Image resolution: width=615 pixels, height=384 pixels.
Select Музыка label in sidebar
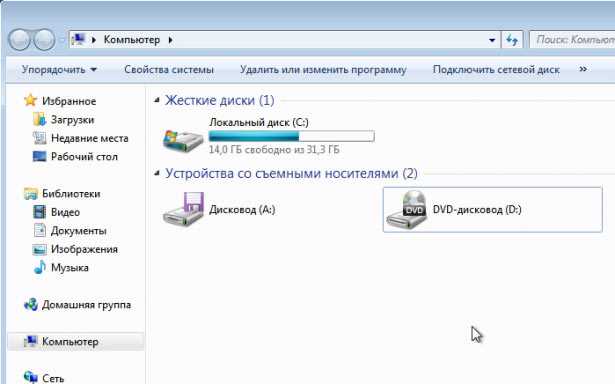(70, 268)
